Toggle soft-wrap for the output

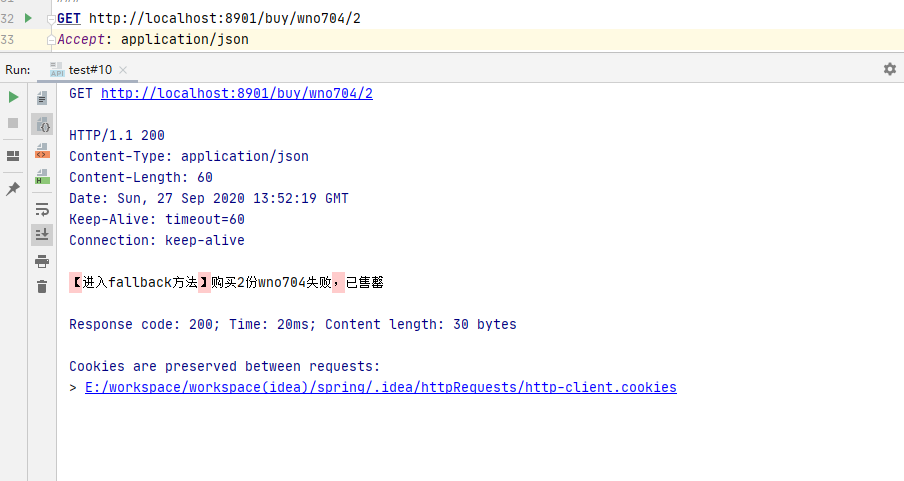tap(42, 209)
